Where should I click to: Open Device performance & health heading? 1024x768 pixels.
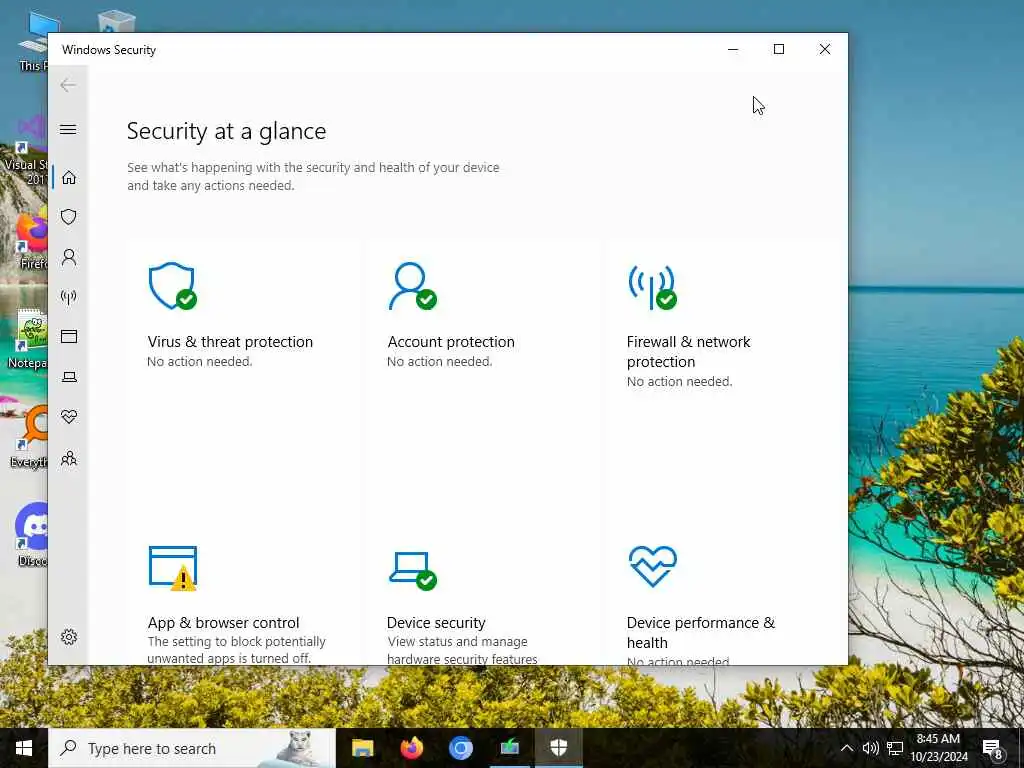[x=701, y=632]
